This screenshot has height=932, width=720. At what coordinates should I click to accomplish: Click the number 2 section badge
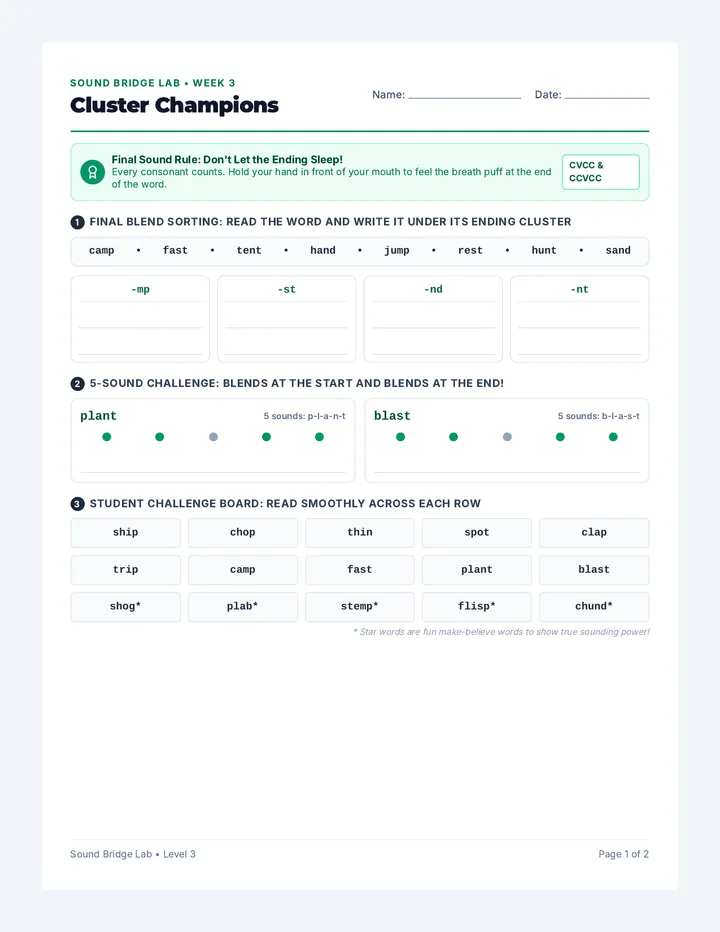[x=77, y=383]
